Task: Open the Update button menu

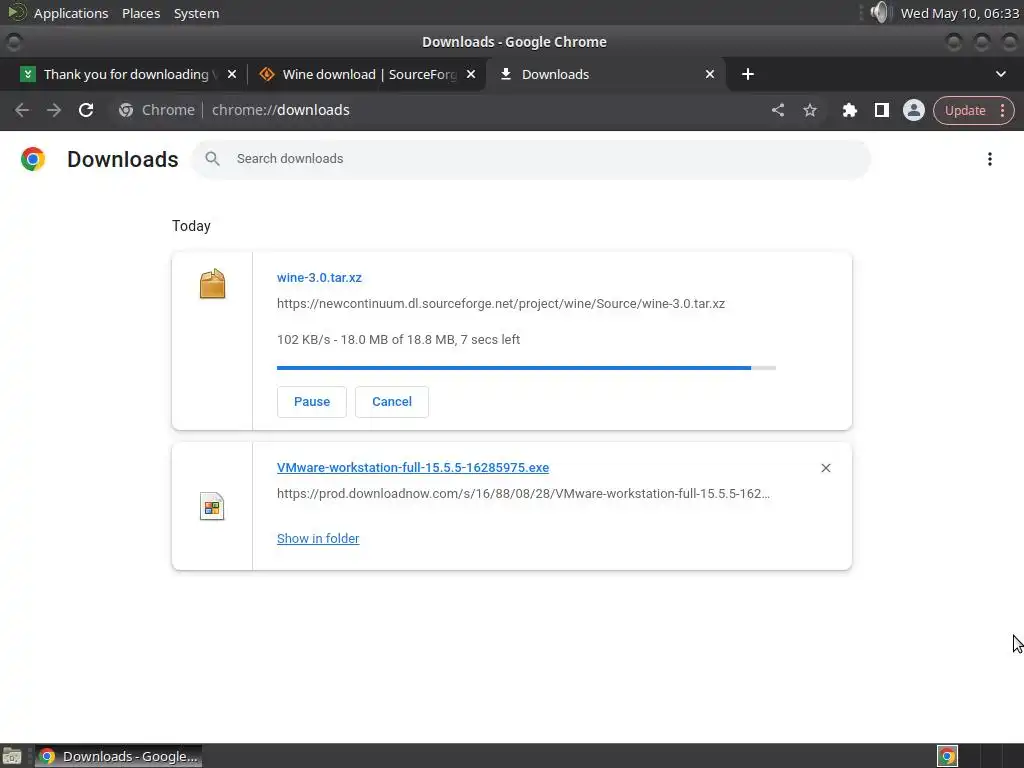Action: click(974, 110)
